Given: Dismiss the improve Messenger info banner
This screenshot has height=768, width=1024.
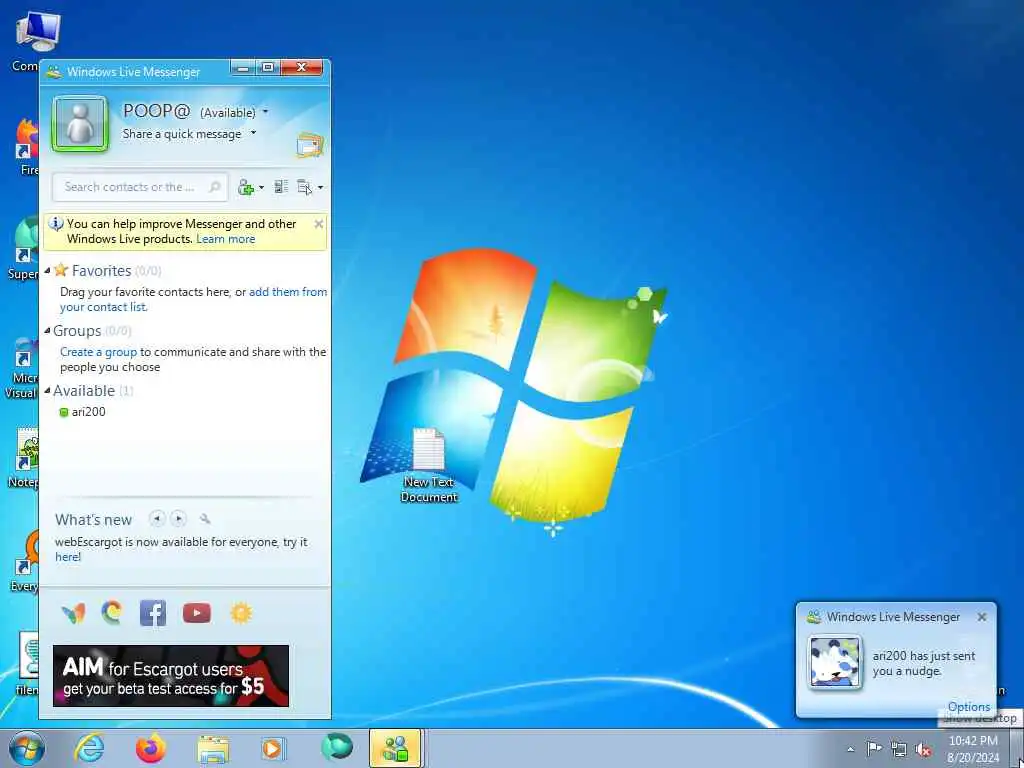Looking at the screenshot, I should [x=319, y=224].
